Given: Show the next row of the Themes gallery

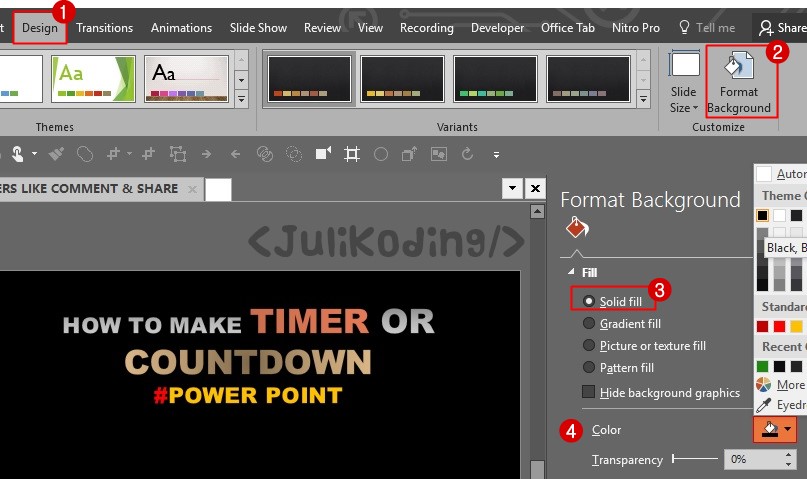Looking at the screenshot, I should (x=241, y=80).
